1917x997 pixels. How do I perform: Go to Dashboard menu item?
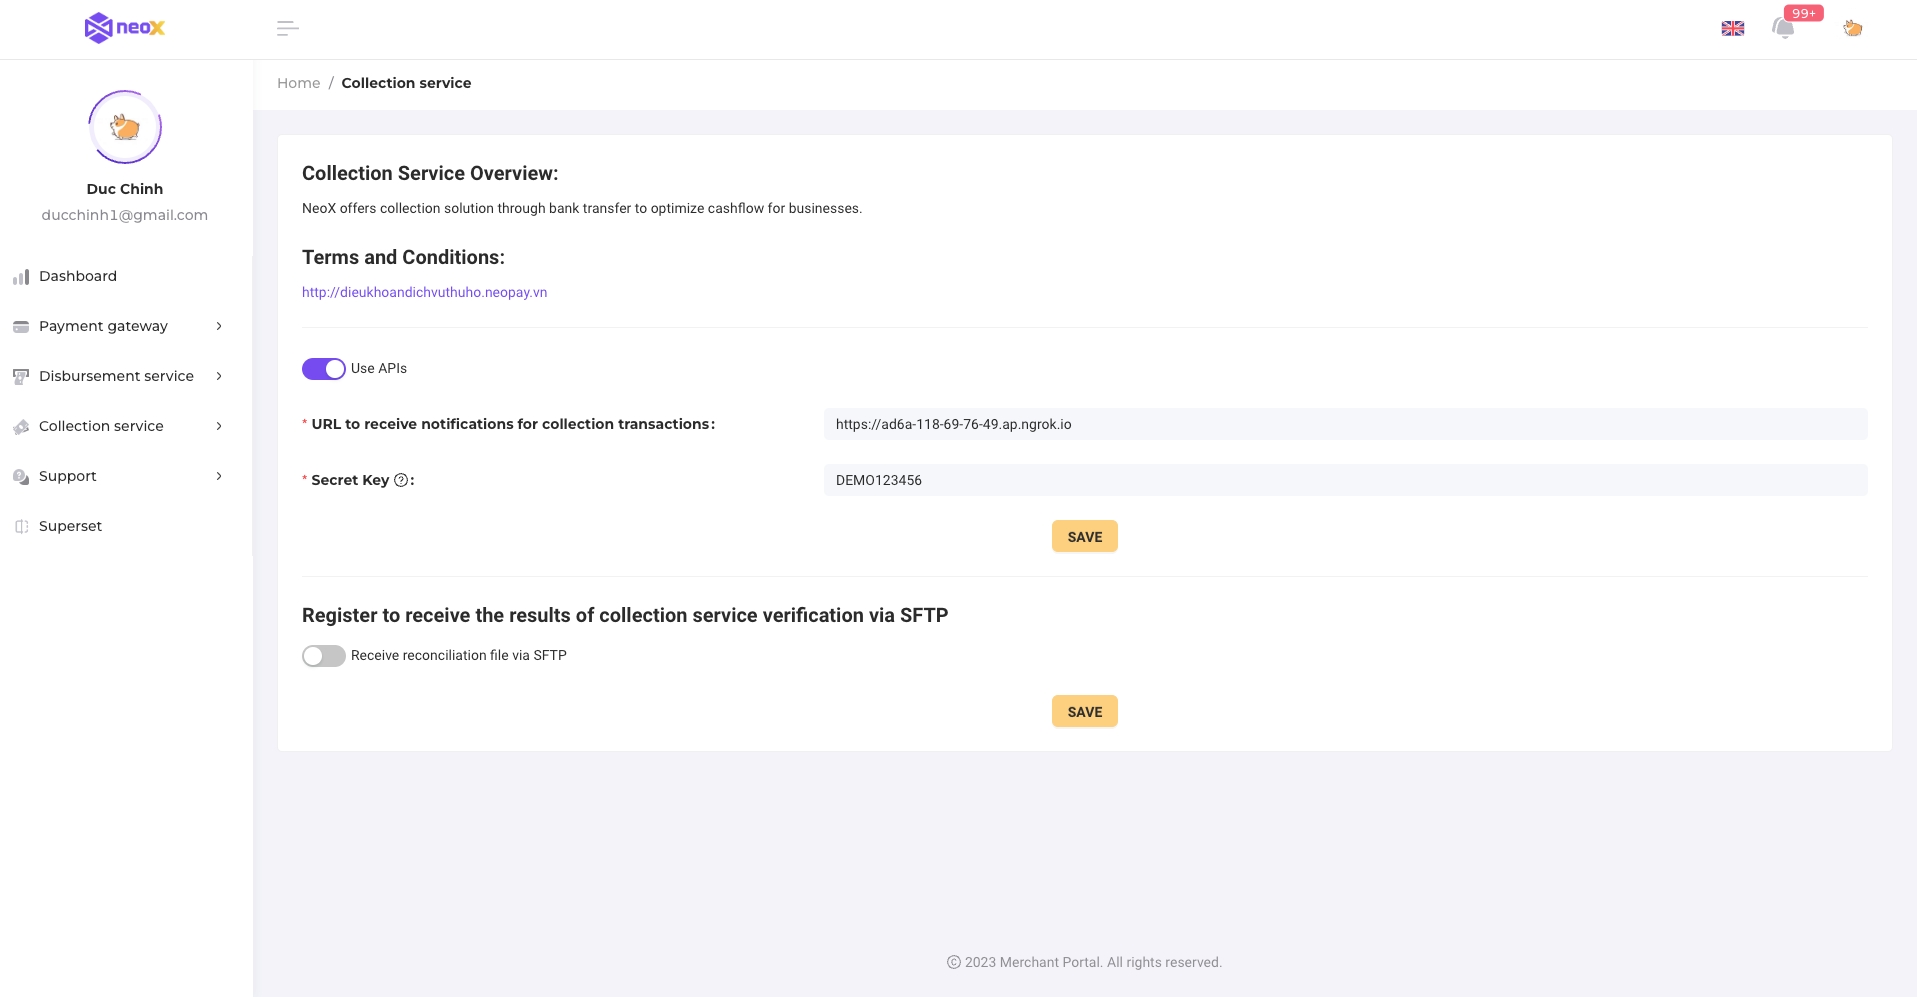pyautogui.click(x=78, y=276)
